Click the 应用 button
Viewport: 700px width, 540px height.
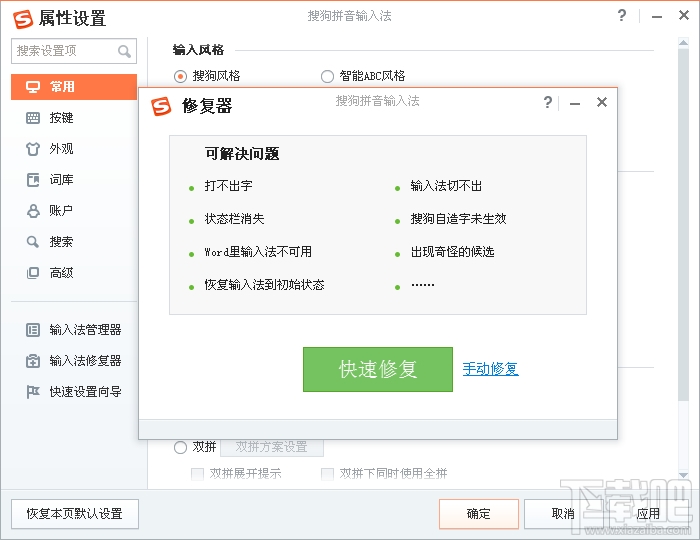648,514
